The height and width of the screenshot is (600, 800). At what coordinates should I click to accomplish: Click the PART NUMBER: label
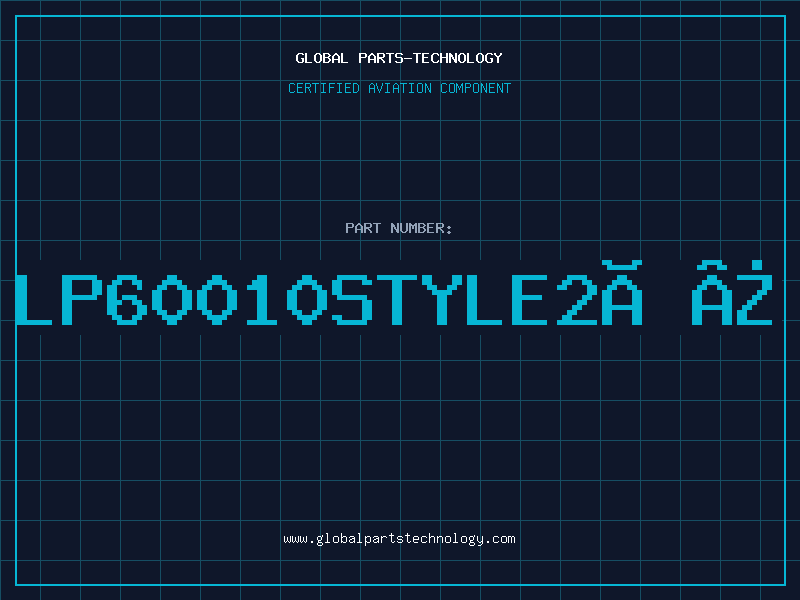coord(399,228)
